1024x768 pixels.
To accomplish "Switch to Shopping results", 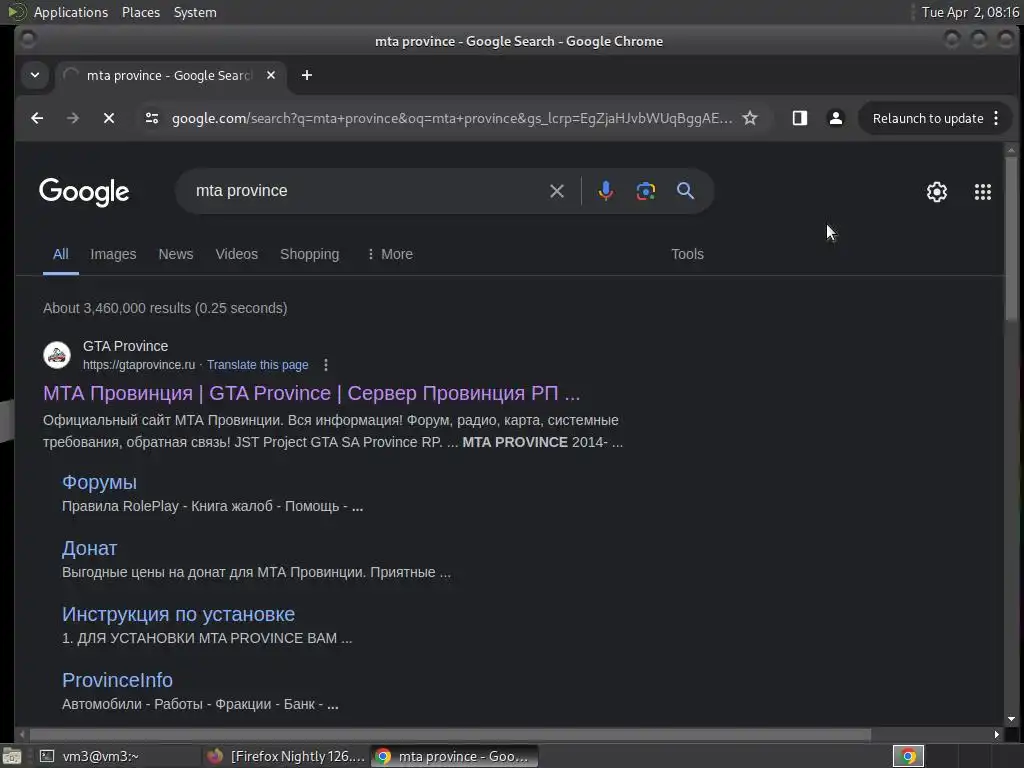I will click(x=310, y=254).
